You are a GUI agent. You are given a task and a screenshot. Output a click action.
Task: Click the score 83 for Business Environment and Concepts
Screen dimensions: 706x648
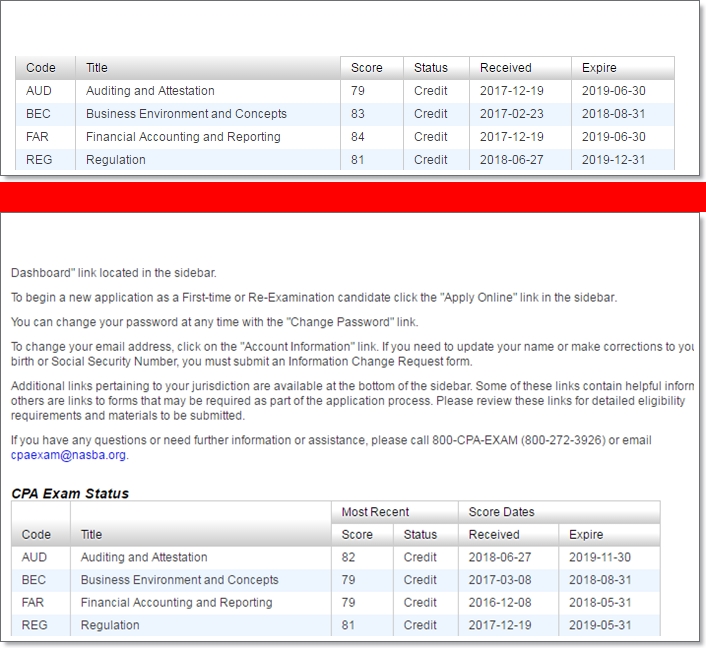click(x=358, y=114)
